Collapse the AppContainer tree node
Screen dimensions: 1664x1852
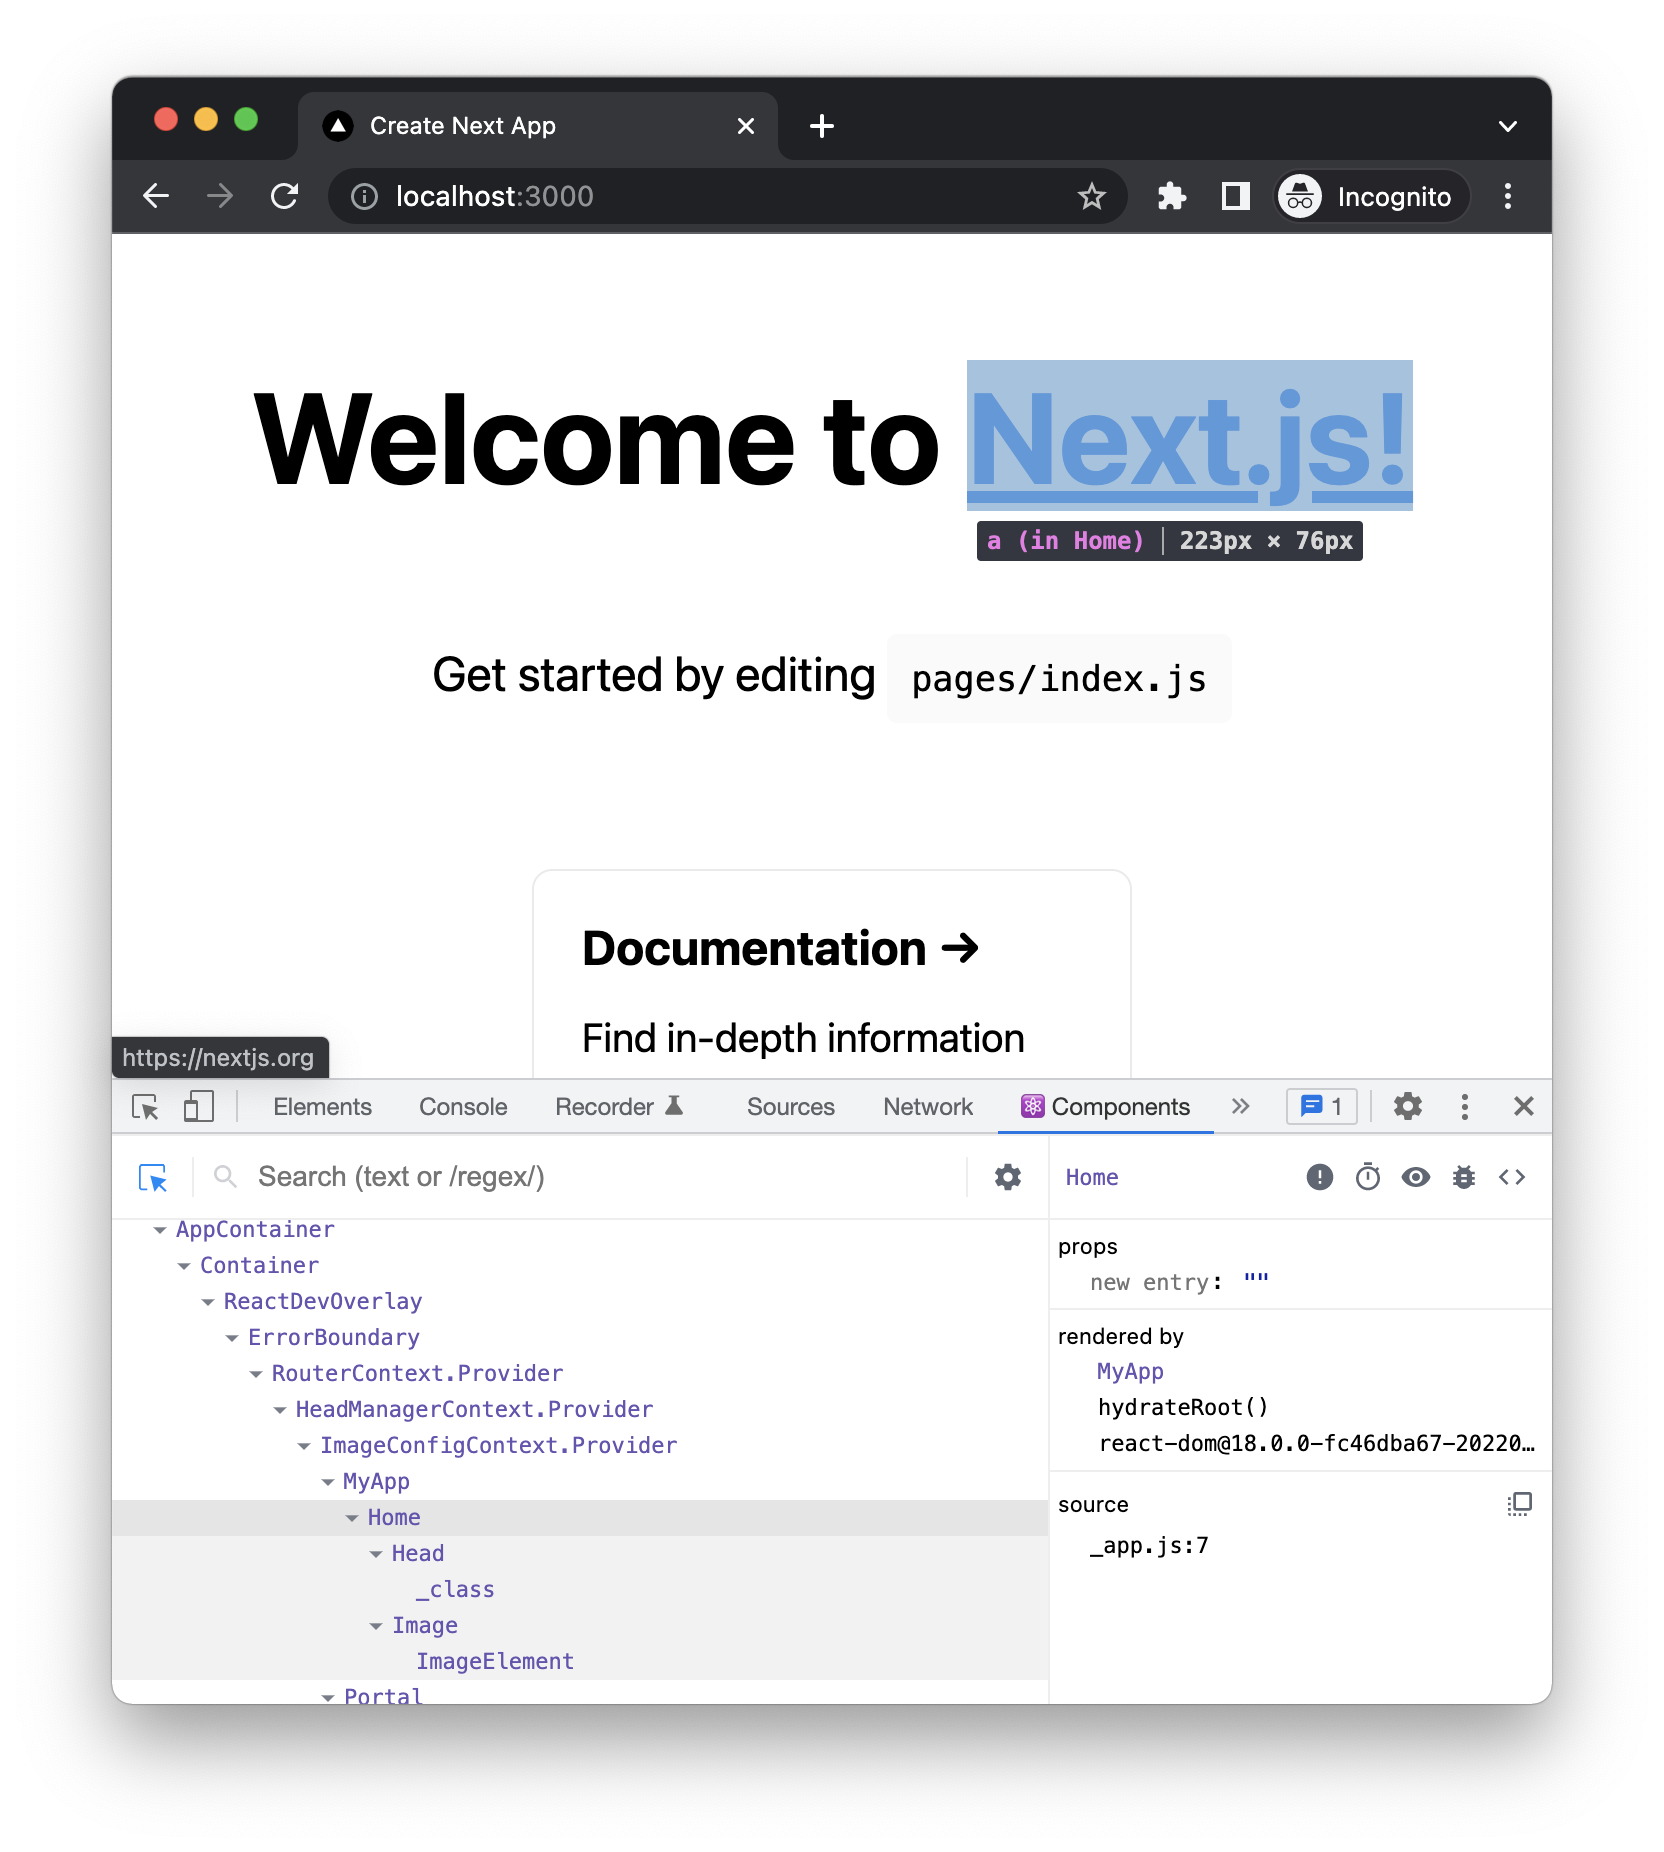(x=159, y=1230)
